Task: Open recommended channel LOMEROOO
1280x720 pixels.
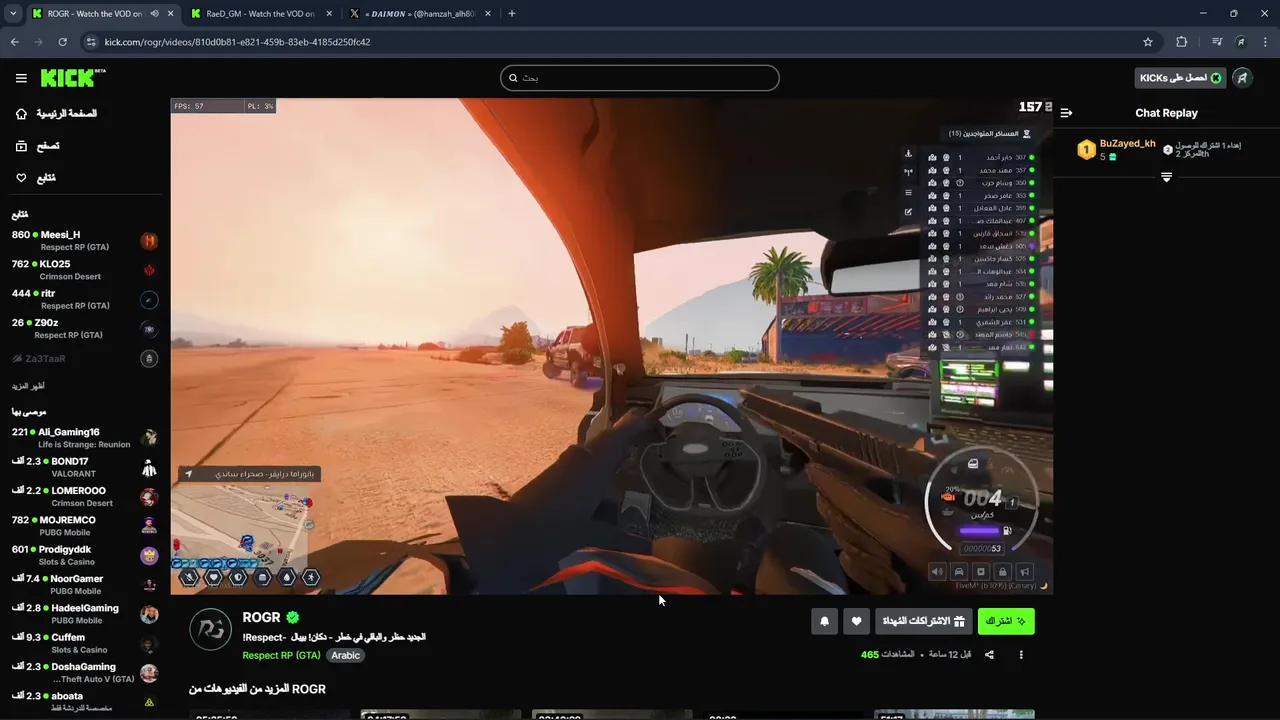Action: [85, 496]
